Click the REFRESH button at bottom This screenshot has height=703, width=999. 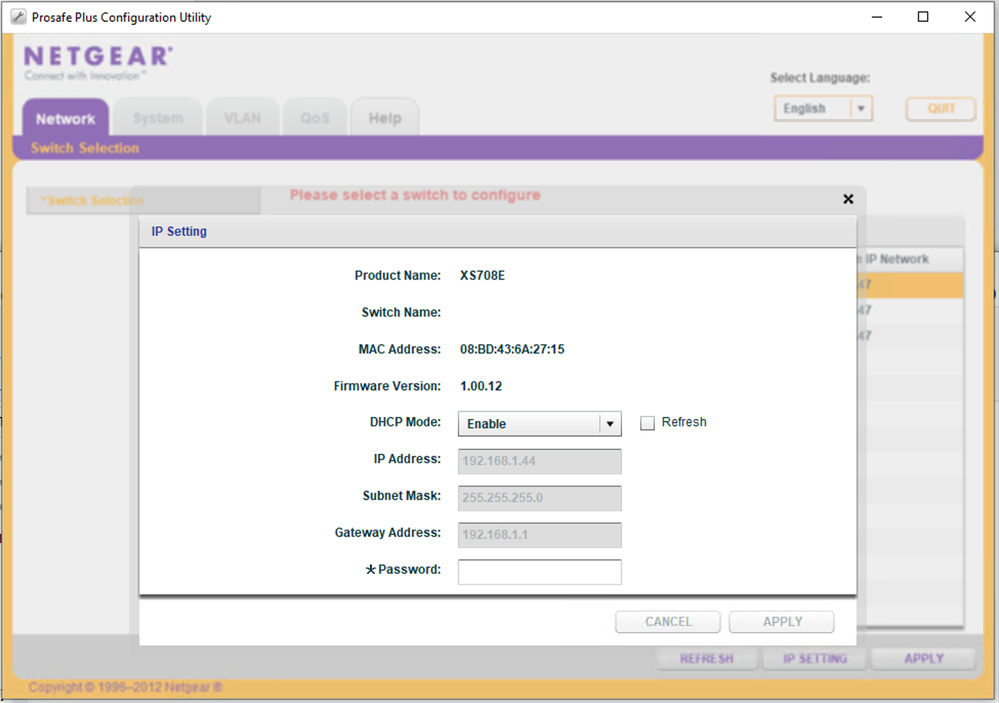pyautogui.click(x=707, y=658)
